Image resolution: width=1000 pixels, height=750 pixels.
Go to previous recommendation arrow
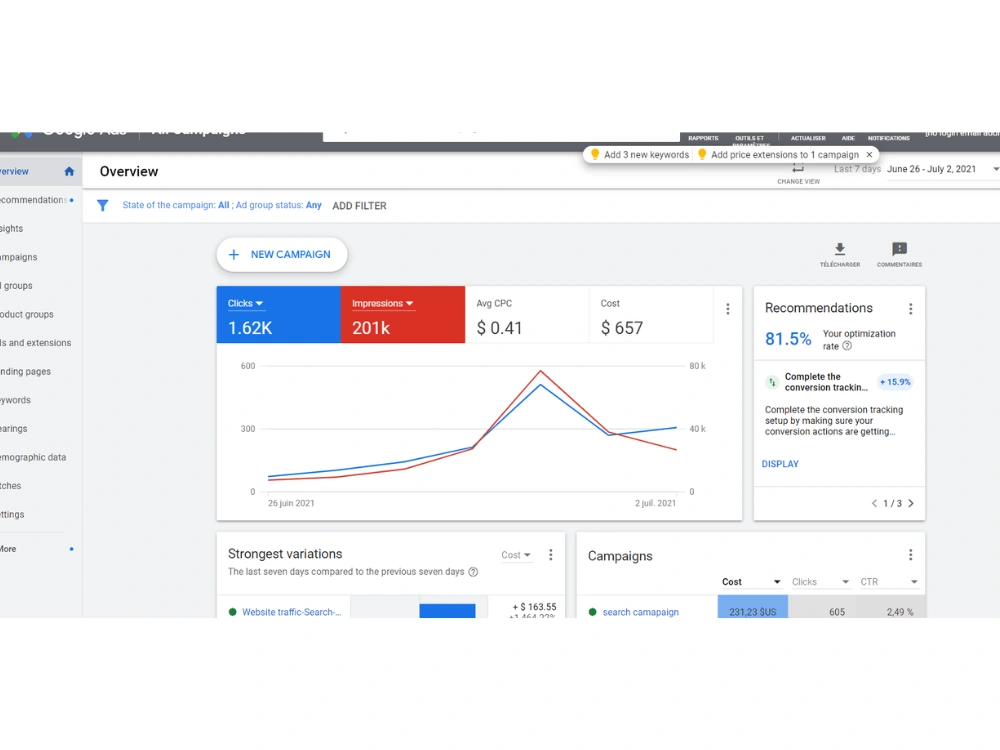click(x=874, y=503)
